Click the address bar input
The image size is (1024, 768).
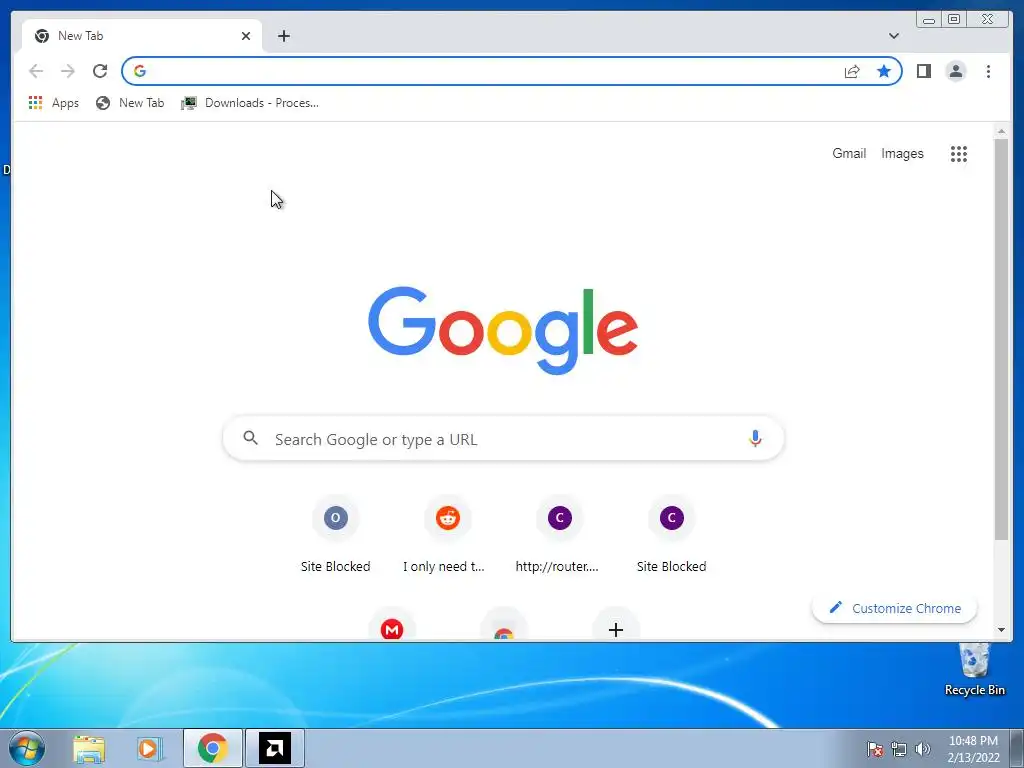pyautogui.click(x=493, y=71)
